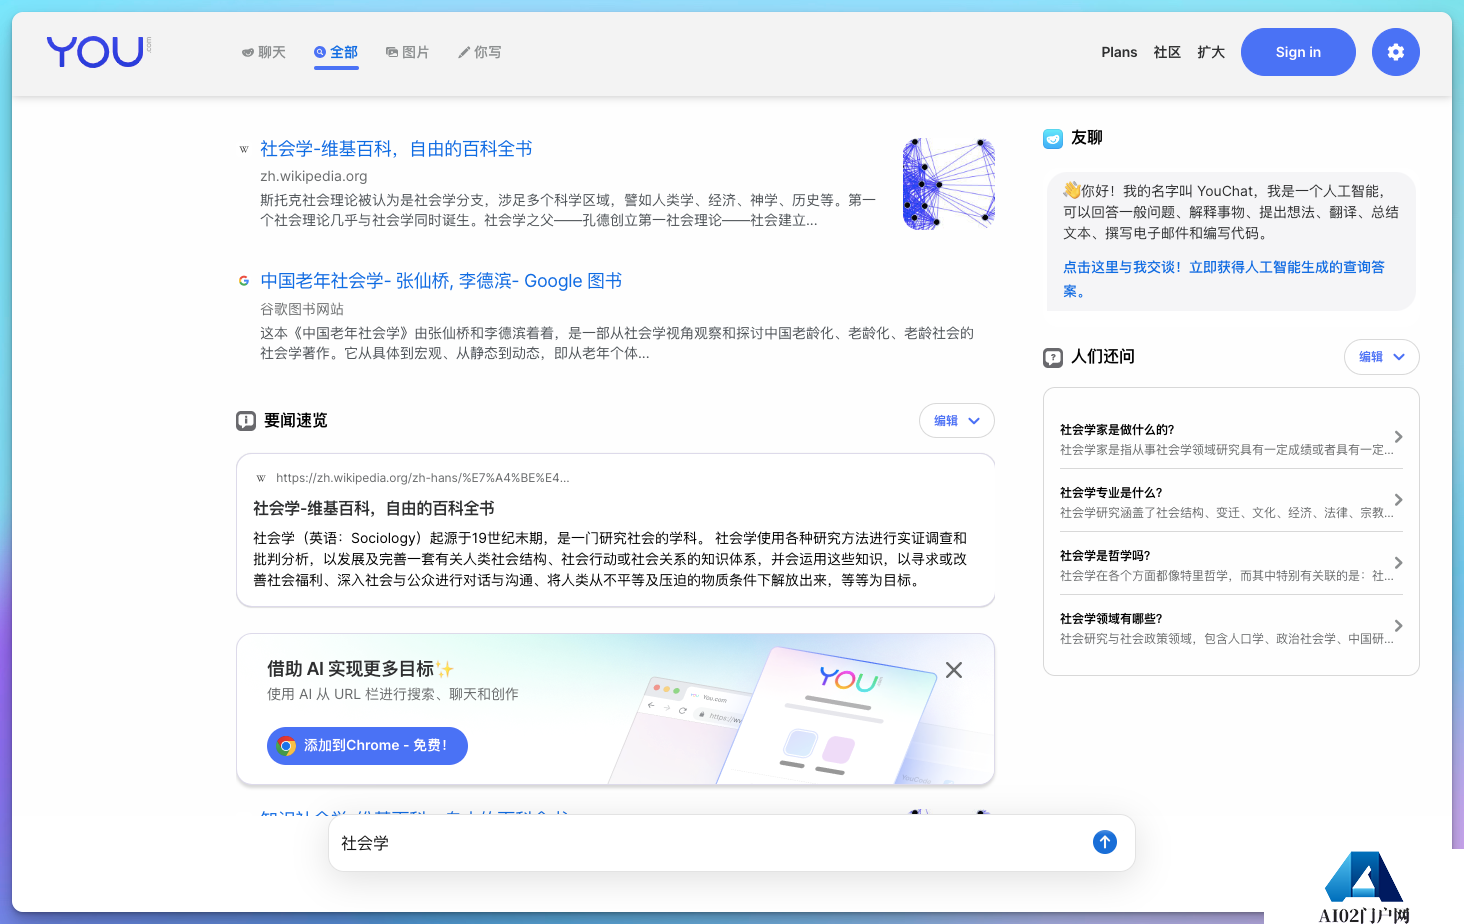Open the 你写 tab
Screen dimensions: 1464x924
click(480, 52)
